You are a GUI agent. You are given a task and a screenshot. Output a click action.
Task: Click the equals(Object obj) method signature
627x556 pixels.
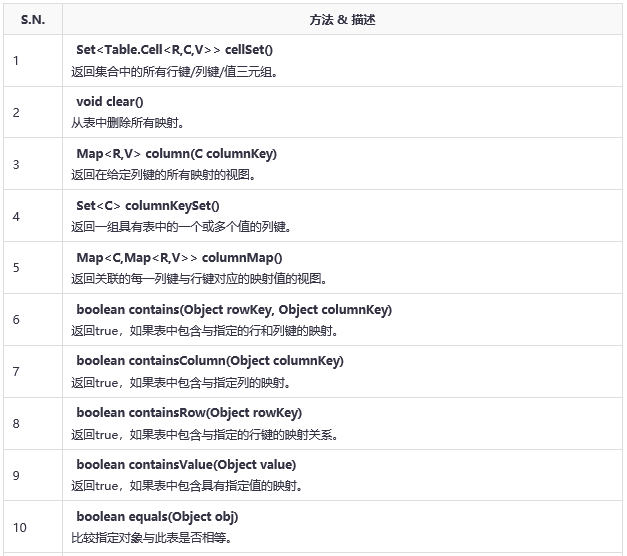click(x=157, y=517)
